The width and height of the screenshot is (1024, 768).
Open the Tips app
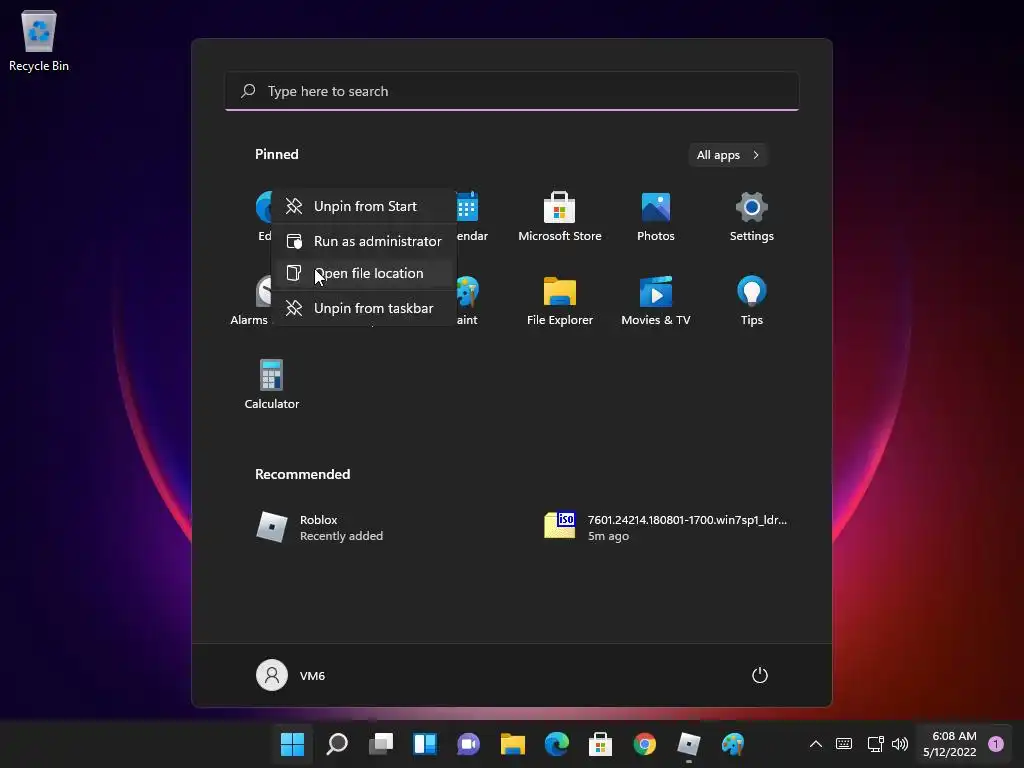pos(752,300)
